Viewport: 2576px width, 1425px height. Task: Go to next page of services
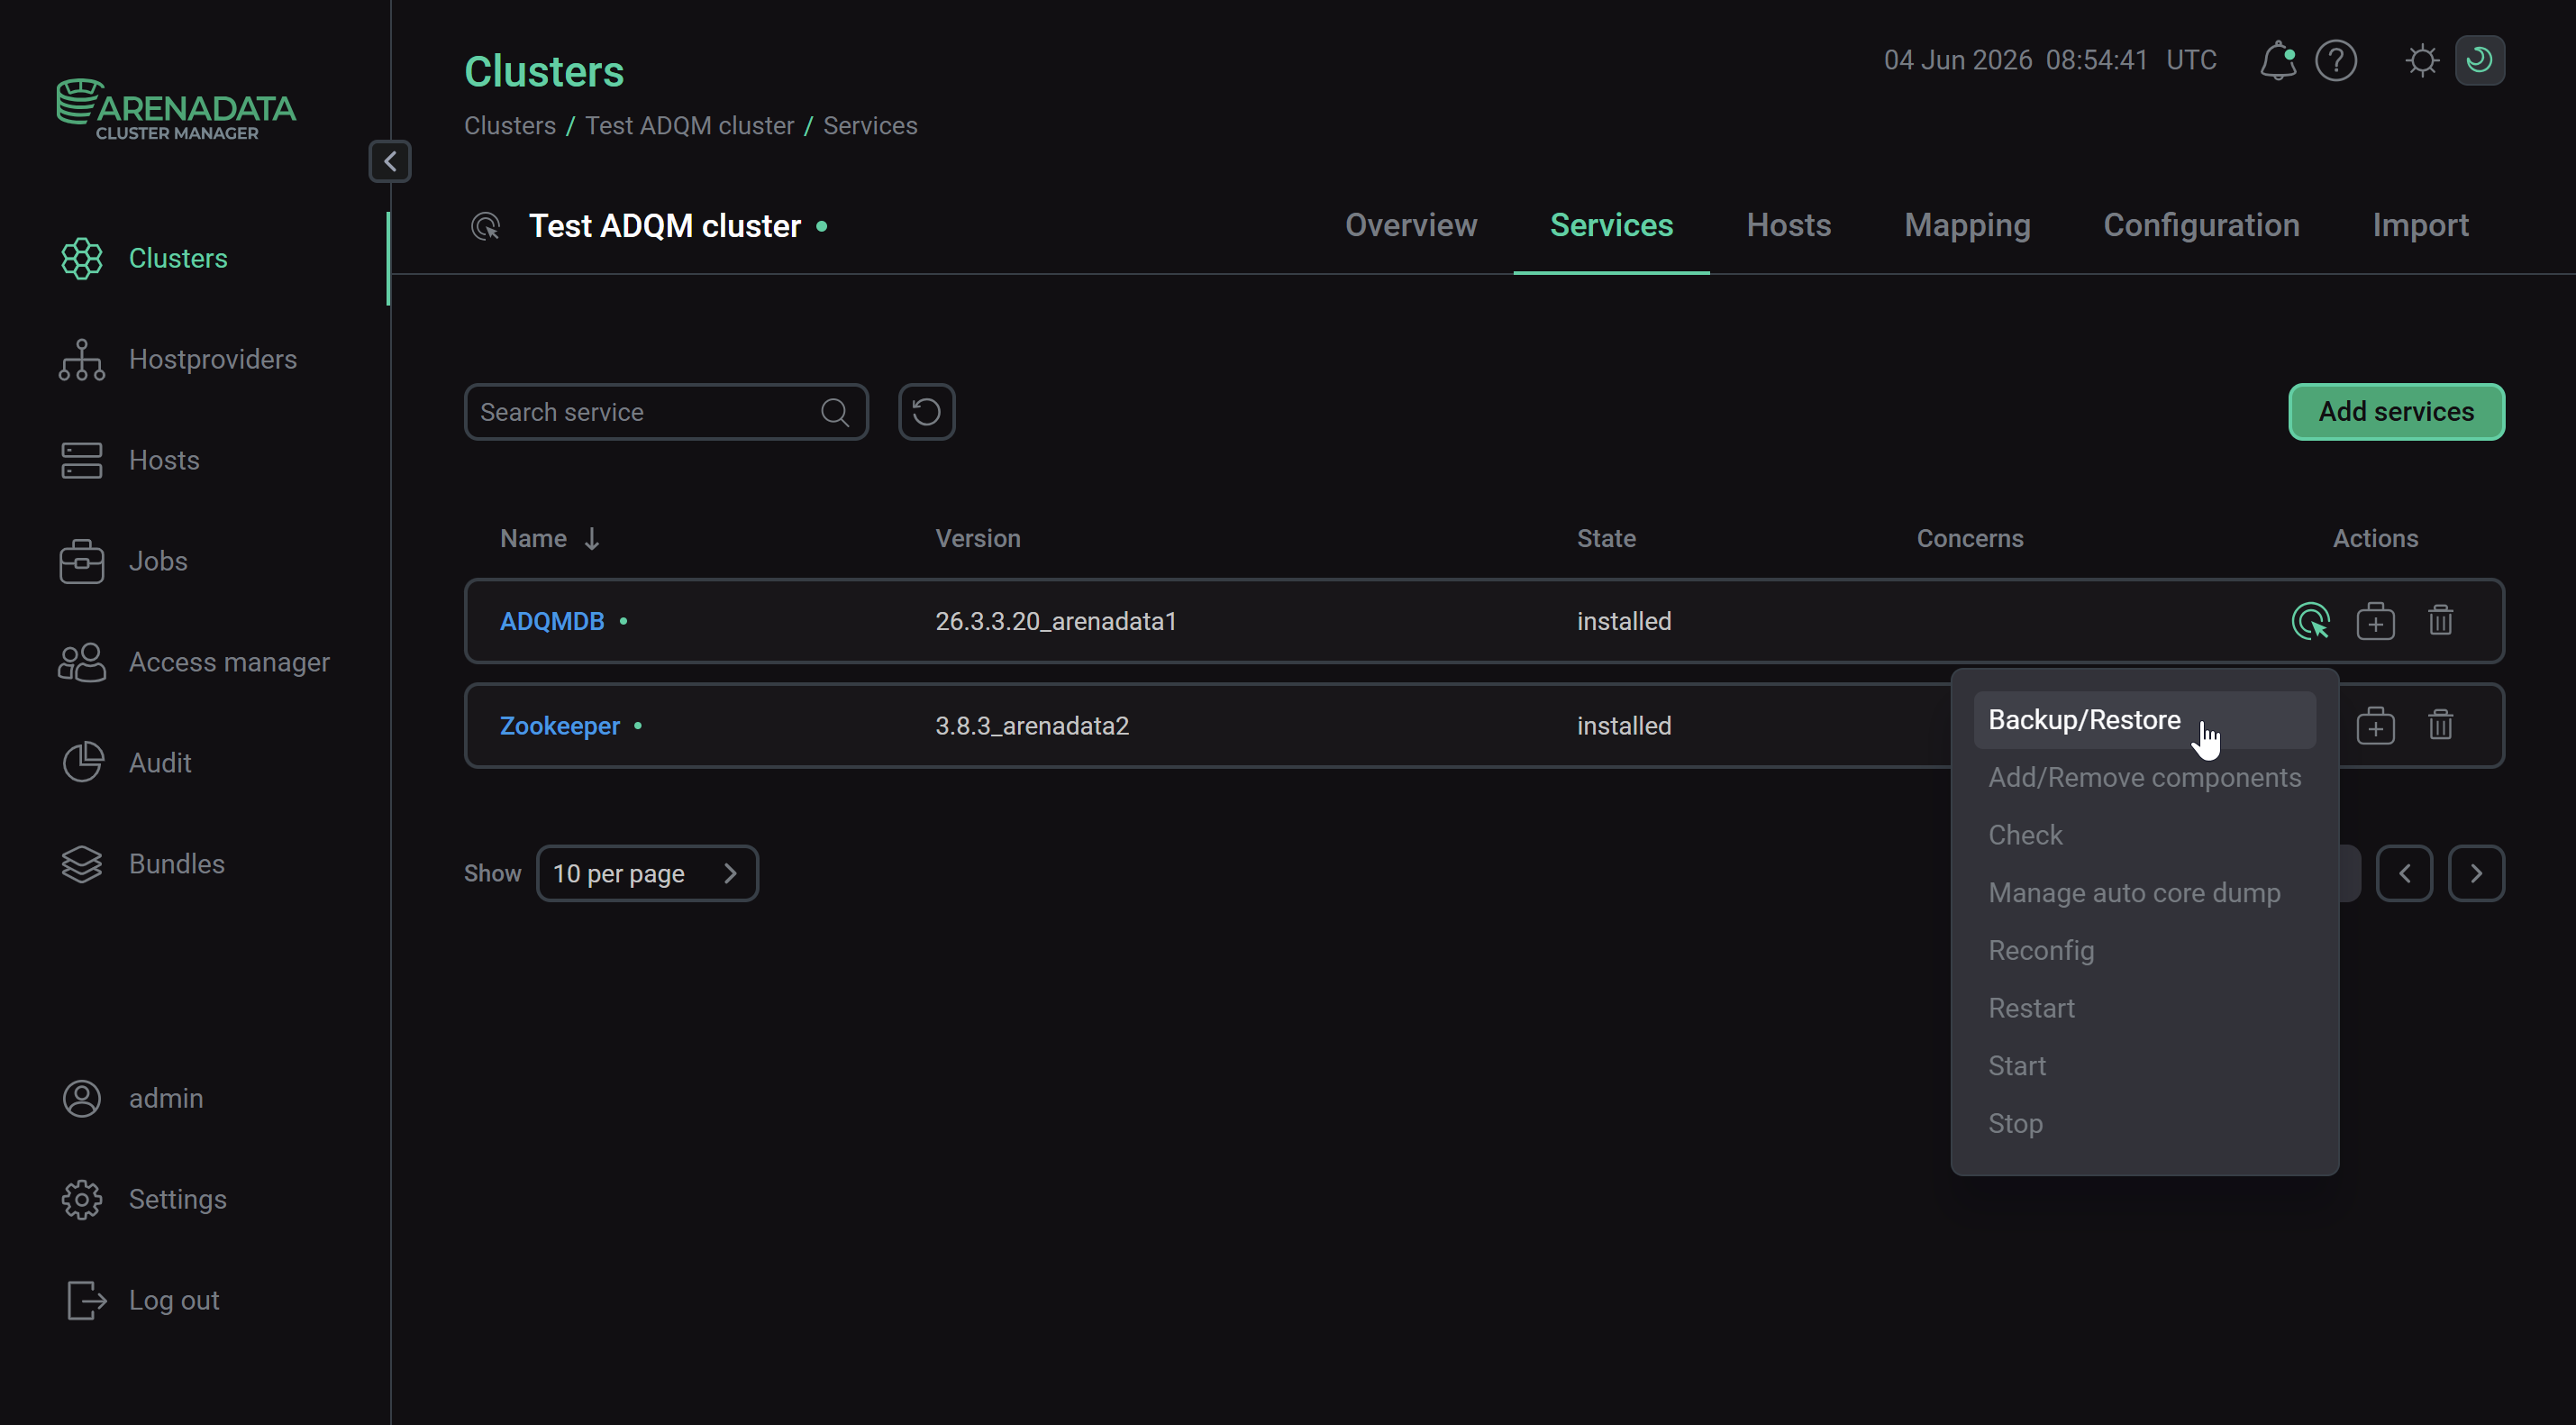2476,873
